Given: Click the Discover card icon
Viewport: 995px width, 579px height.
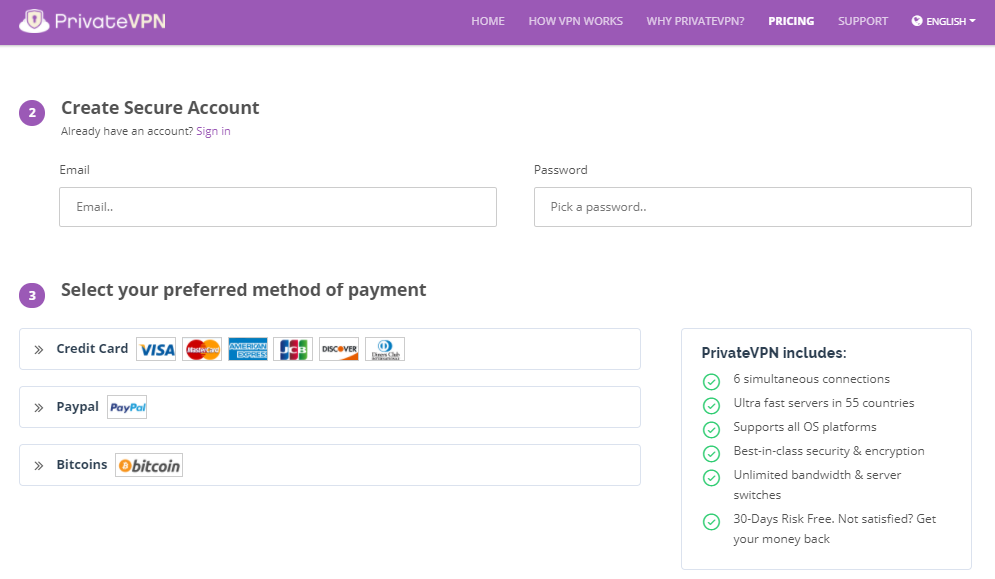Looking at the screenshot, I should coord(339,349).
